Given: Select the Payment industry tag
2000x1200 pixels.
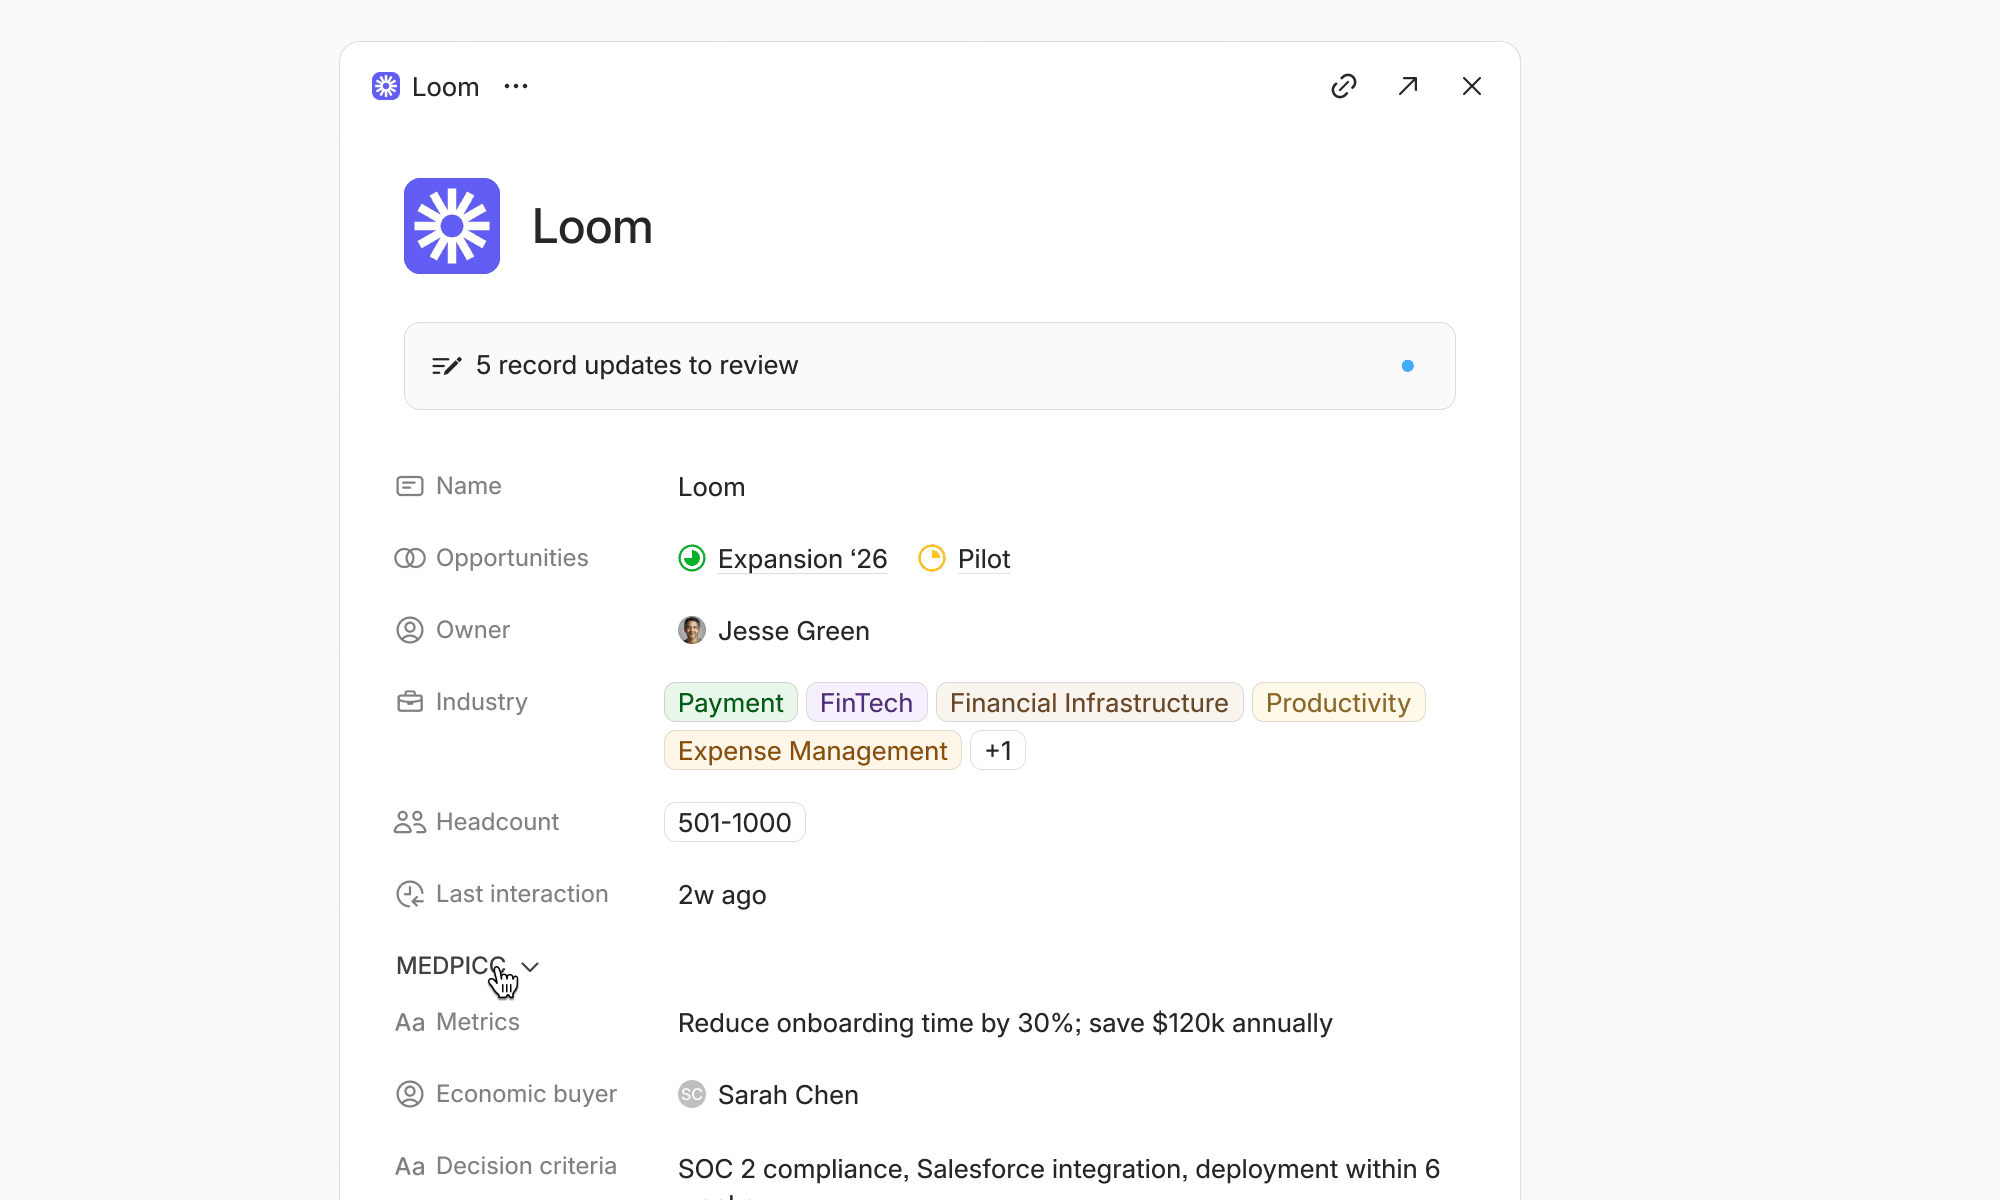Looking at the screenshot, I should point(731,702).
